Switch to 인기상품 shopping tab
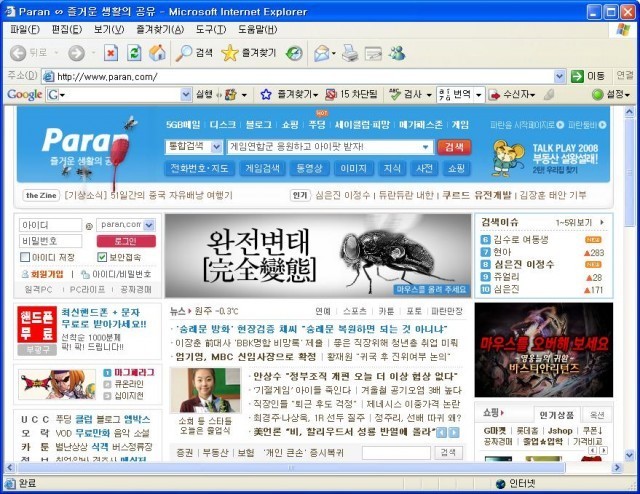Screen dimensions: 640x494 [557, 415]
